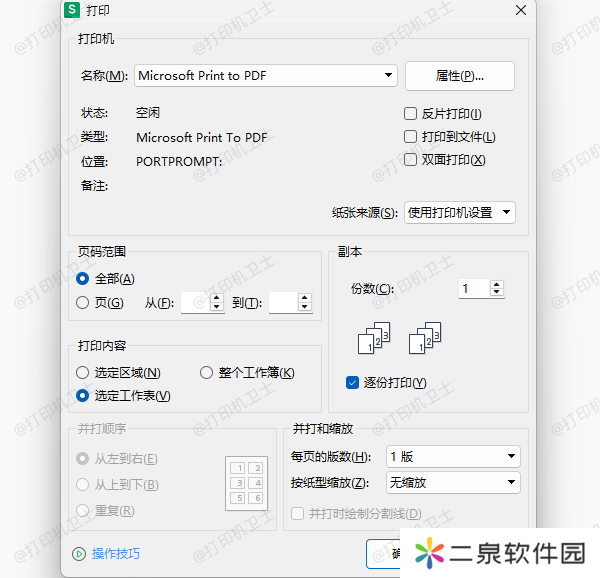Open the 操作技巧 tips link

coord(116,554)
